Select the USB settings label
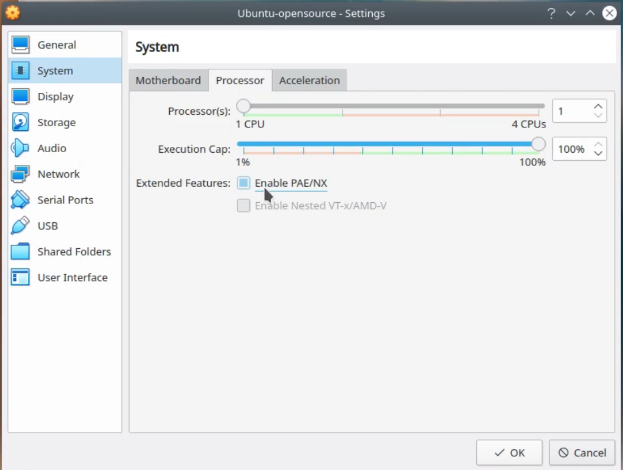623x470 pixels. coord(48,226)
